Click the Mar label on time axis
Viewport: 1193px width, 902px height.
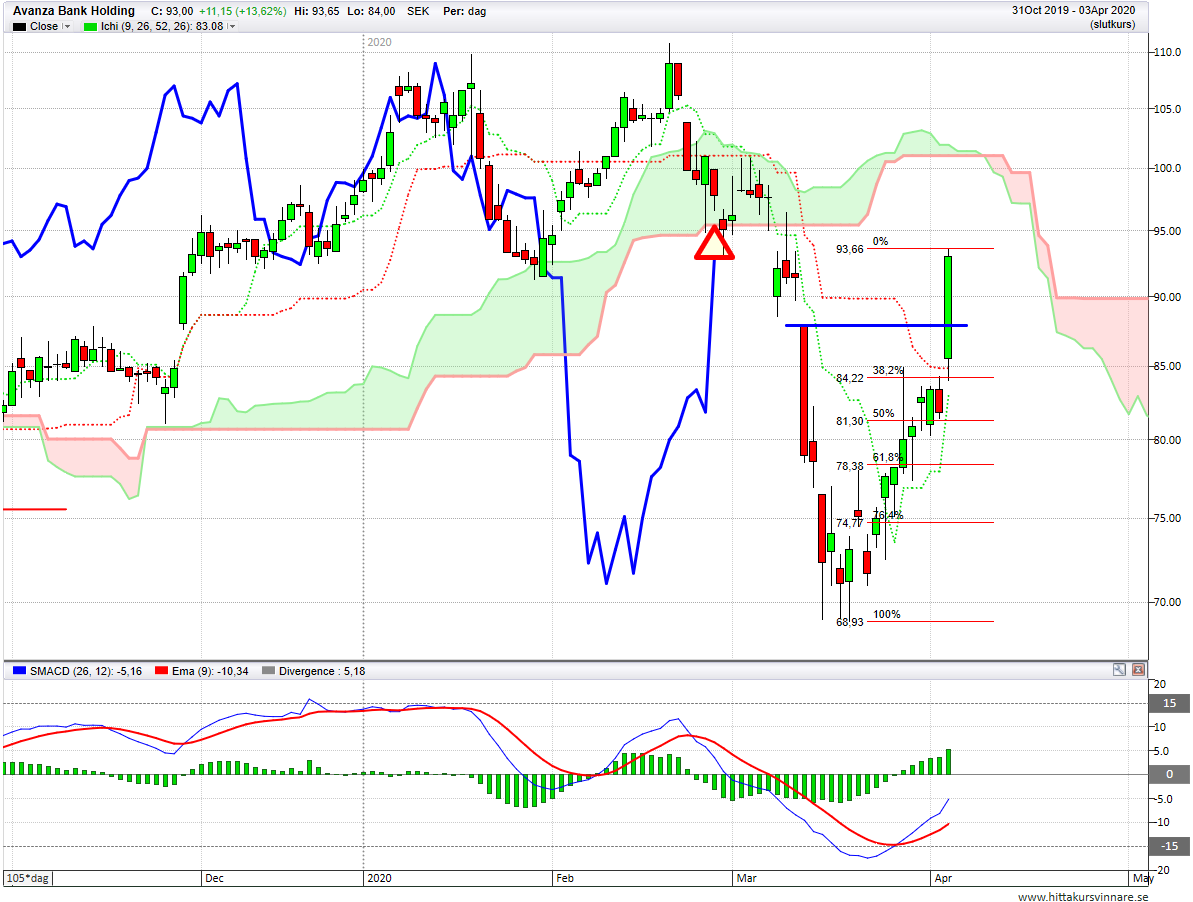(746, 878)
